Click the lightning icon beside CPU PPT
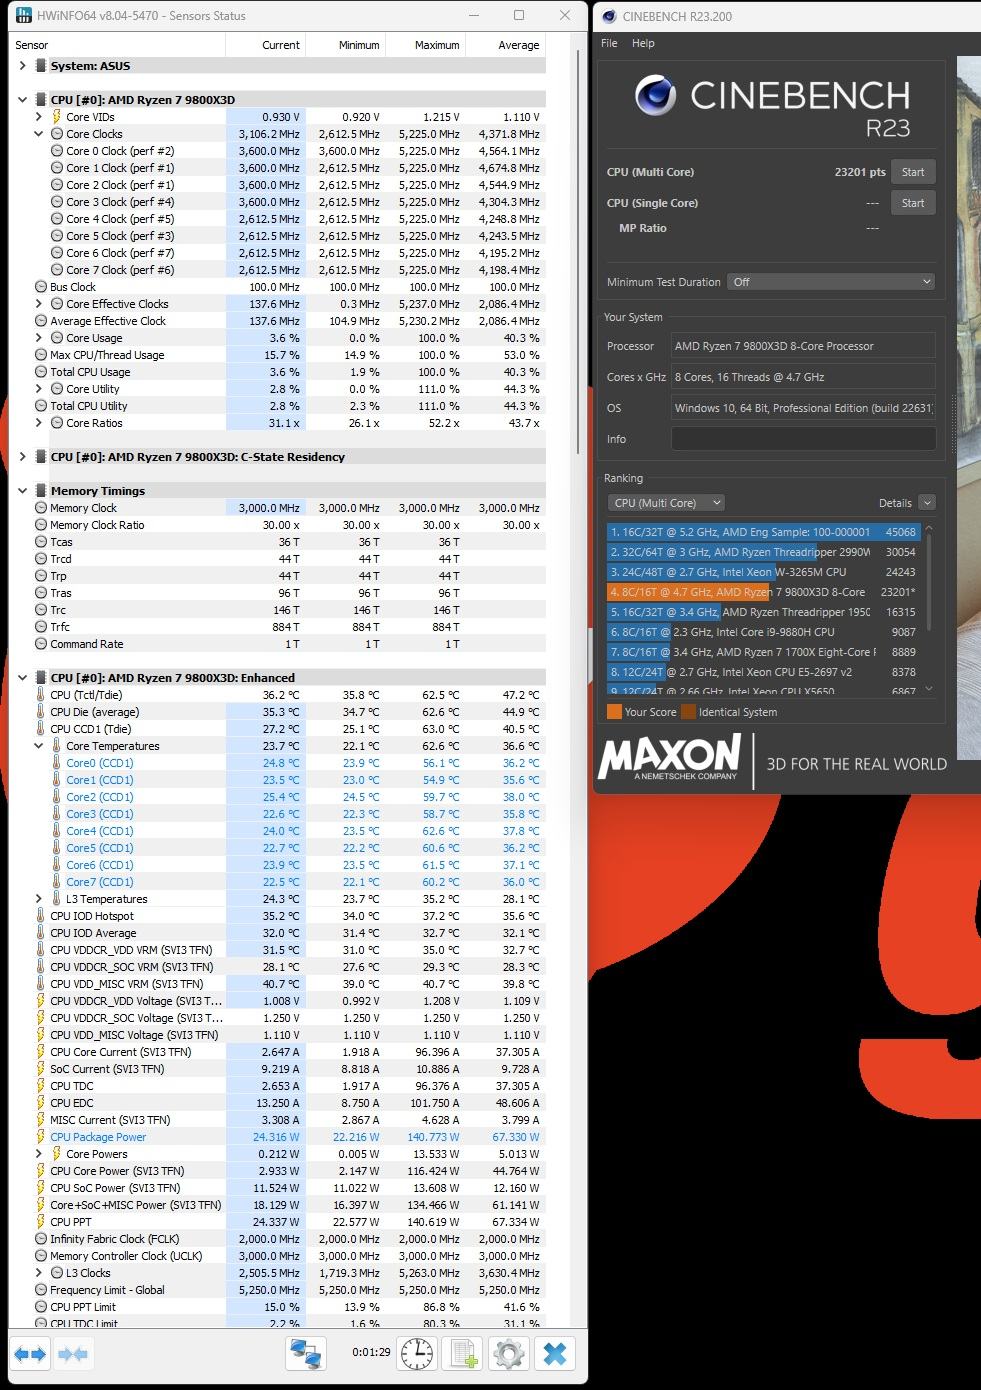Viewport: 981px width, 1390px height. click(41, 1222)
